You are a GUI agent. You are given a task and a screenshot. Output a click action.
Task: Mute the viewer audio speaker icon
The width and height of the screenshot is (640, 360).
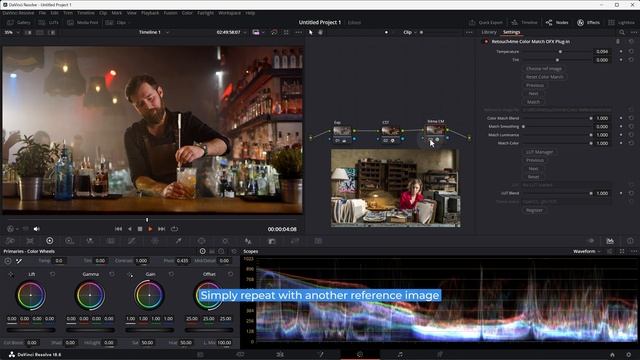pos(37,229)
